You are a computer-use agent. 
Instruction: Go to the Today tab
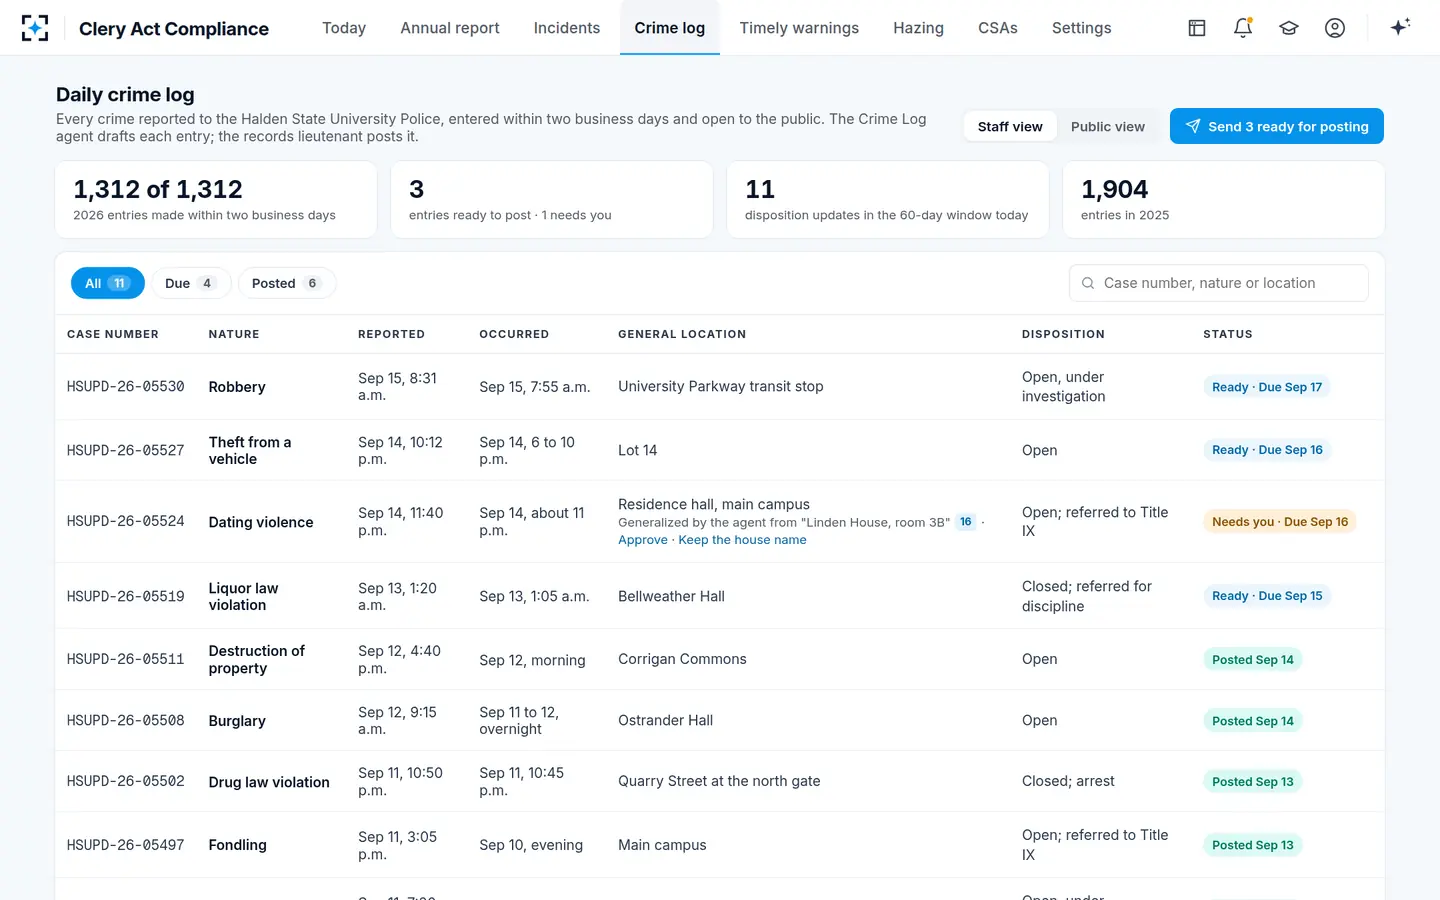(344, 28)
